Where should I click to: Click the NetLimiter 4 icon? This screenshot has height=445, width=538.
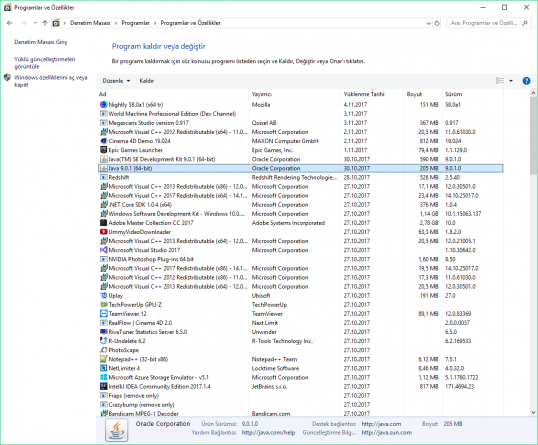[x=103, y=368]
